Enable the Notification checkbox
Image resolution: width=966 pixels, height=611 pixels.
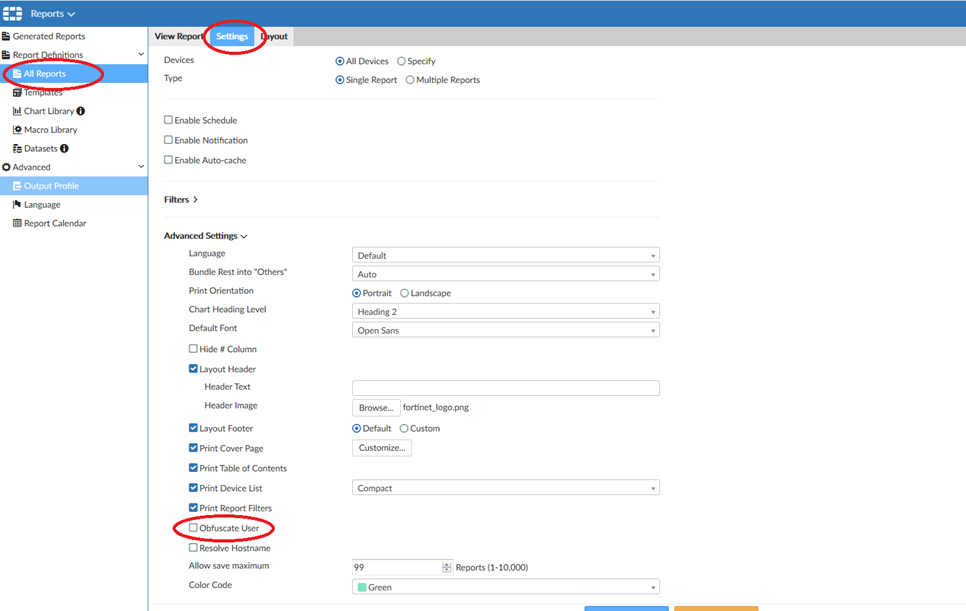(x=168, y=140)
